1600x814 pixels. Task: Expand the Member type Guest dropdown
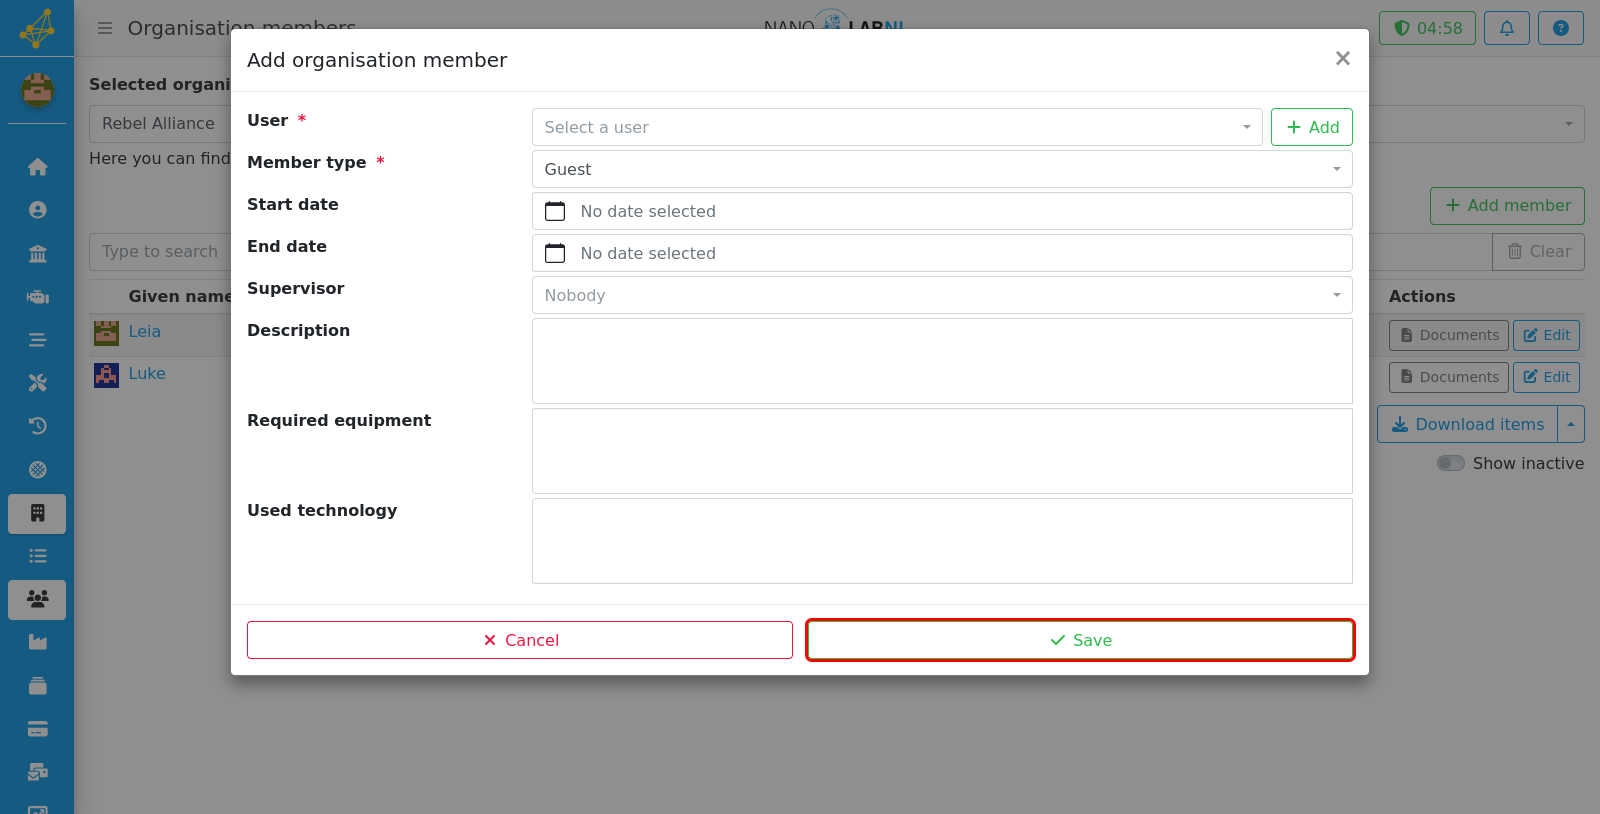click(x=942, y=169)
